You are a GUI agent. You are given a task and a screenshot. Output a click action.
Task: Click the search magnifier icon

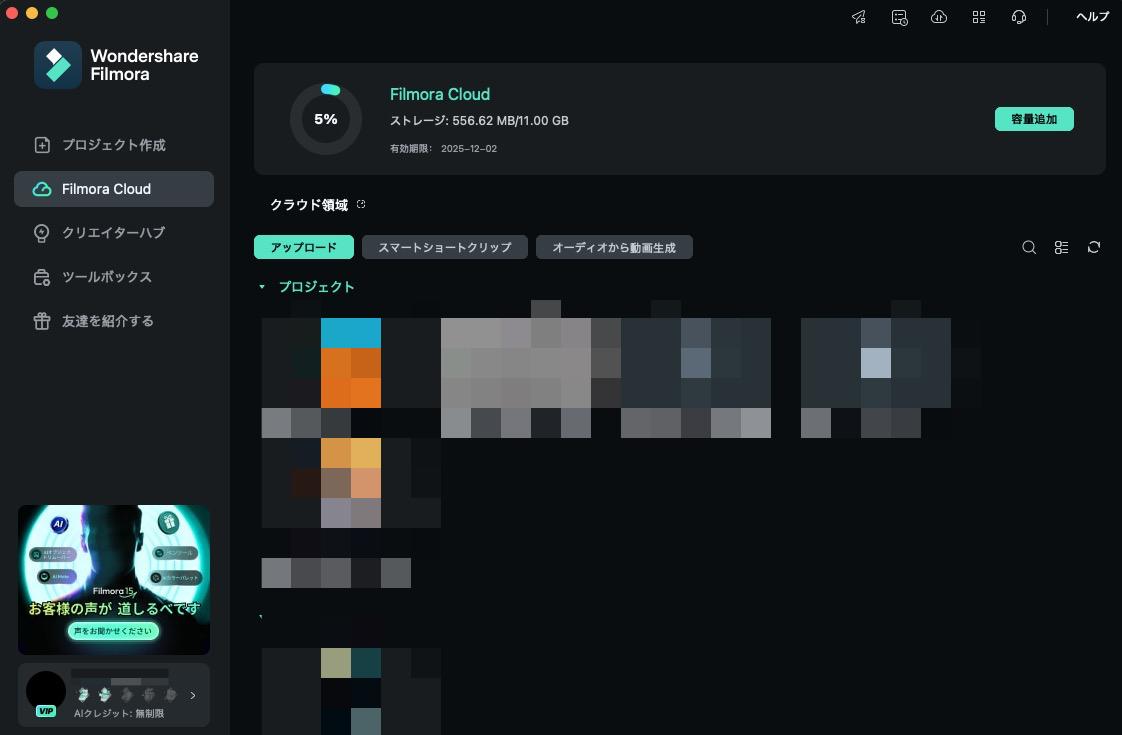tap(1029, 247)
